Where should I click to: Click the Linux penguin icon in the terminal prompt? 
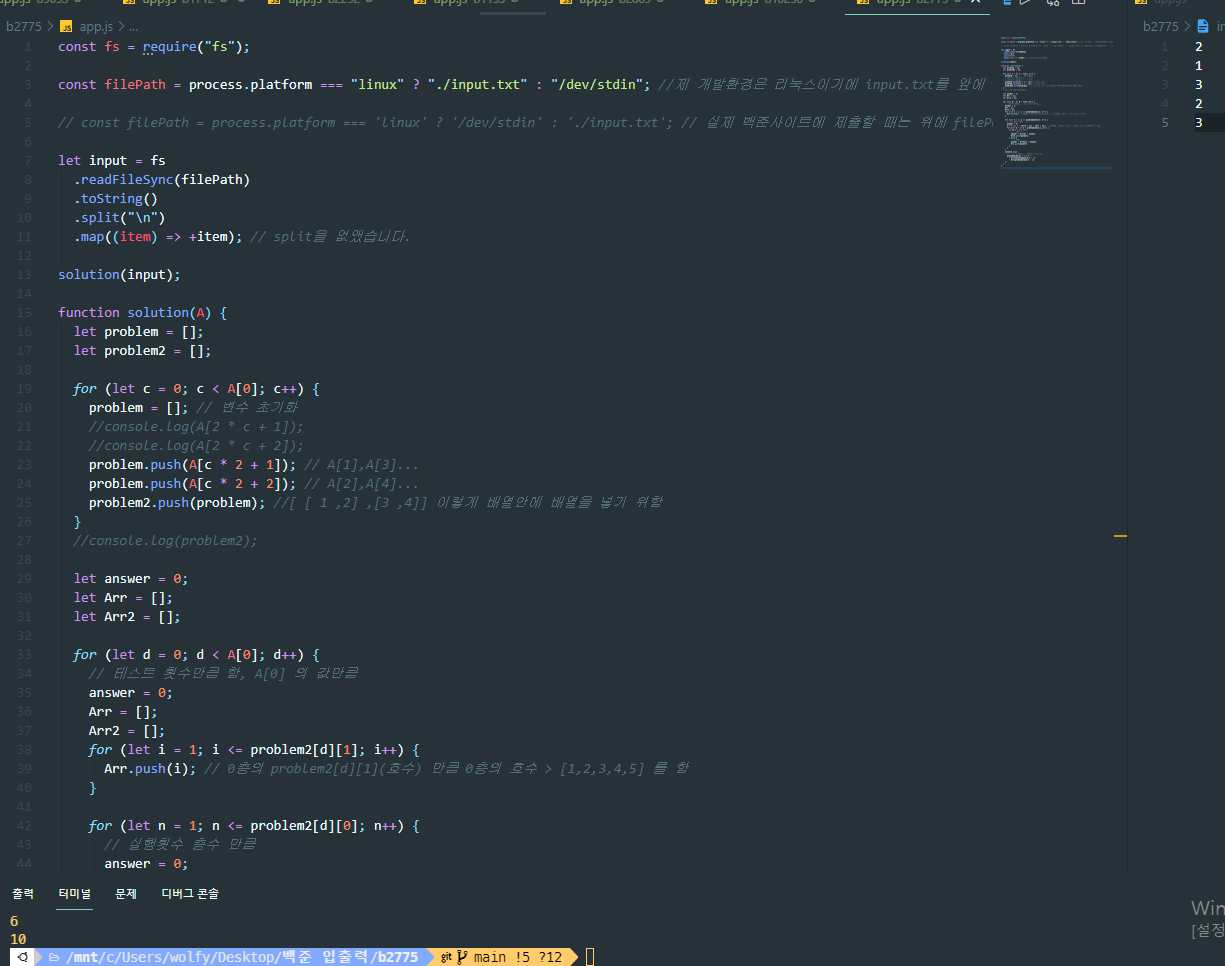click(x=21, y=957)
